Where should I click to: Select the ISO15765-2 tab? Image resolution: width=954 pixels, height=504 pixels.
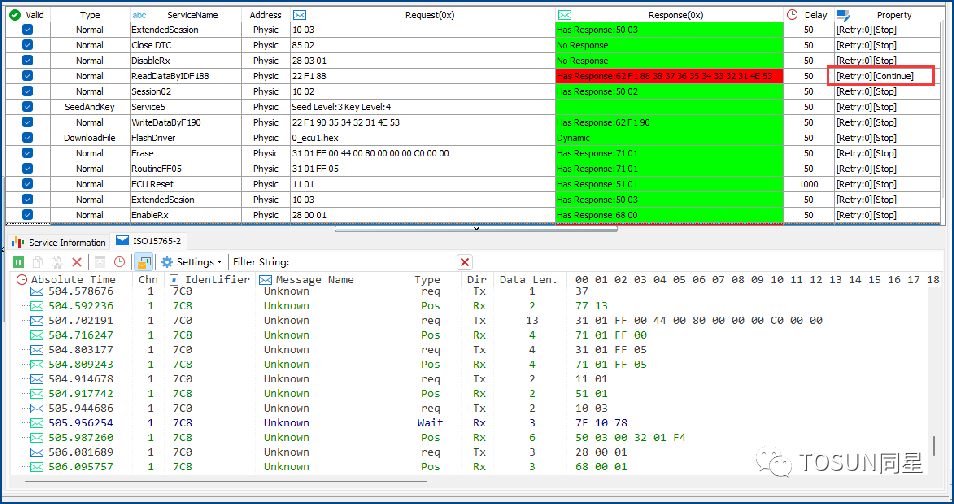pyautogui.click(x=149, y=241)
